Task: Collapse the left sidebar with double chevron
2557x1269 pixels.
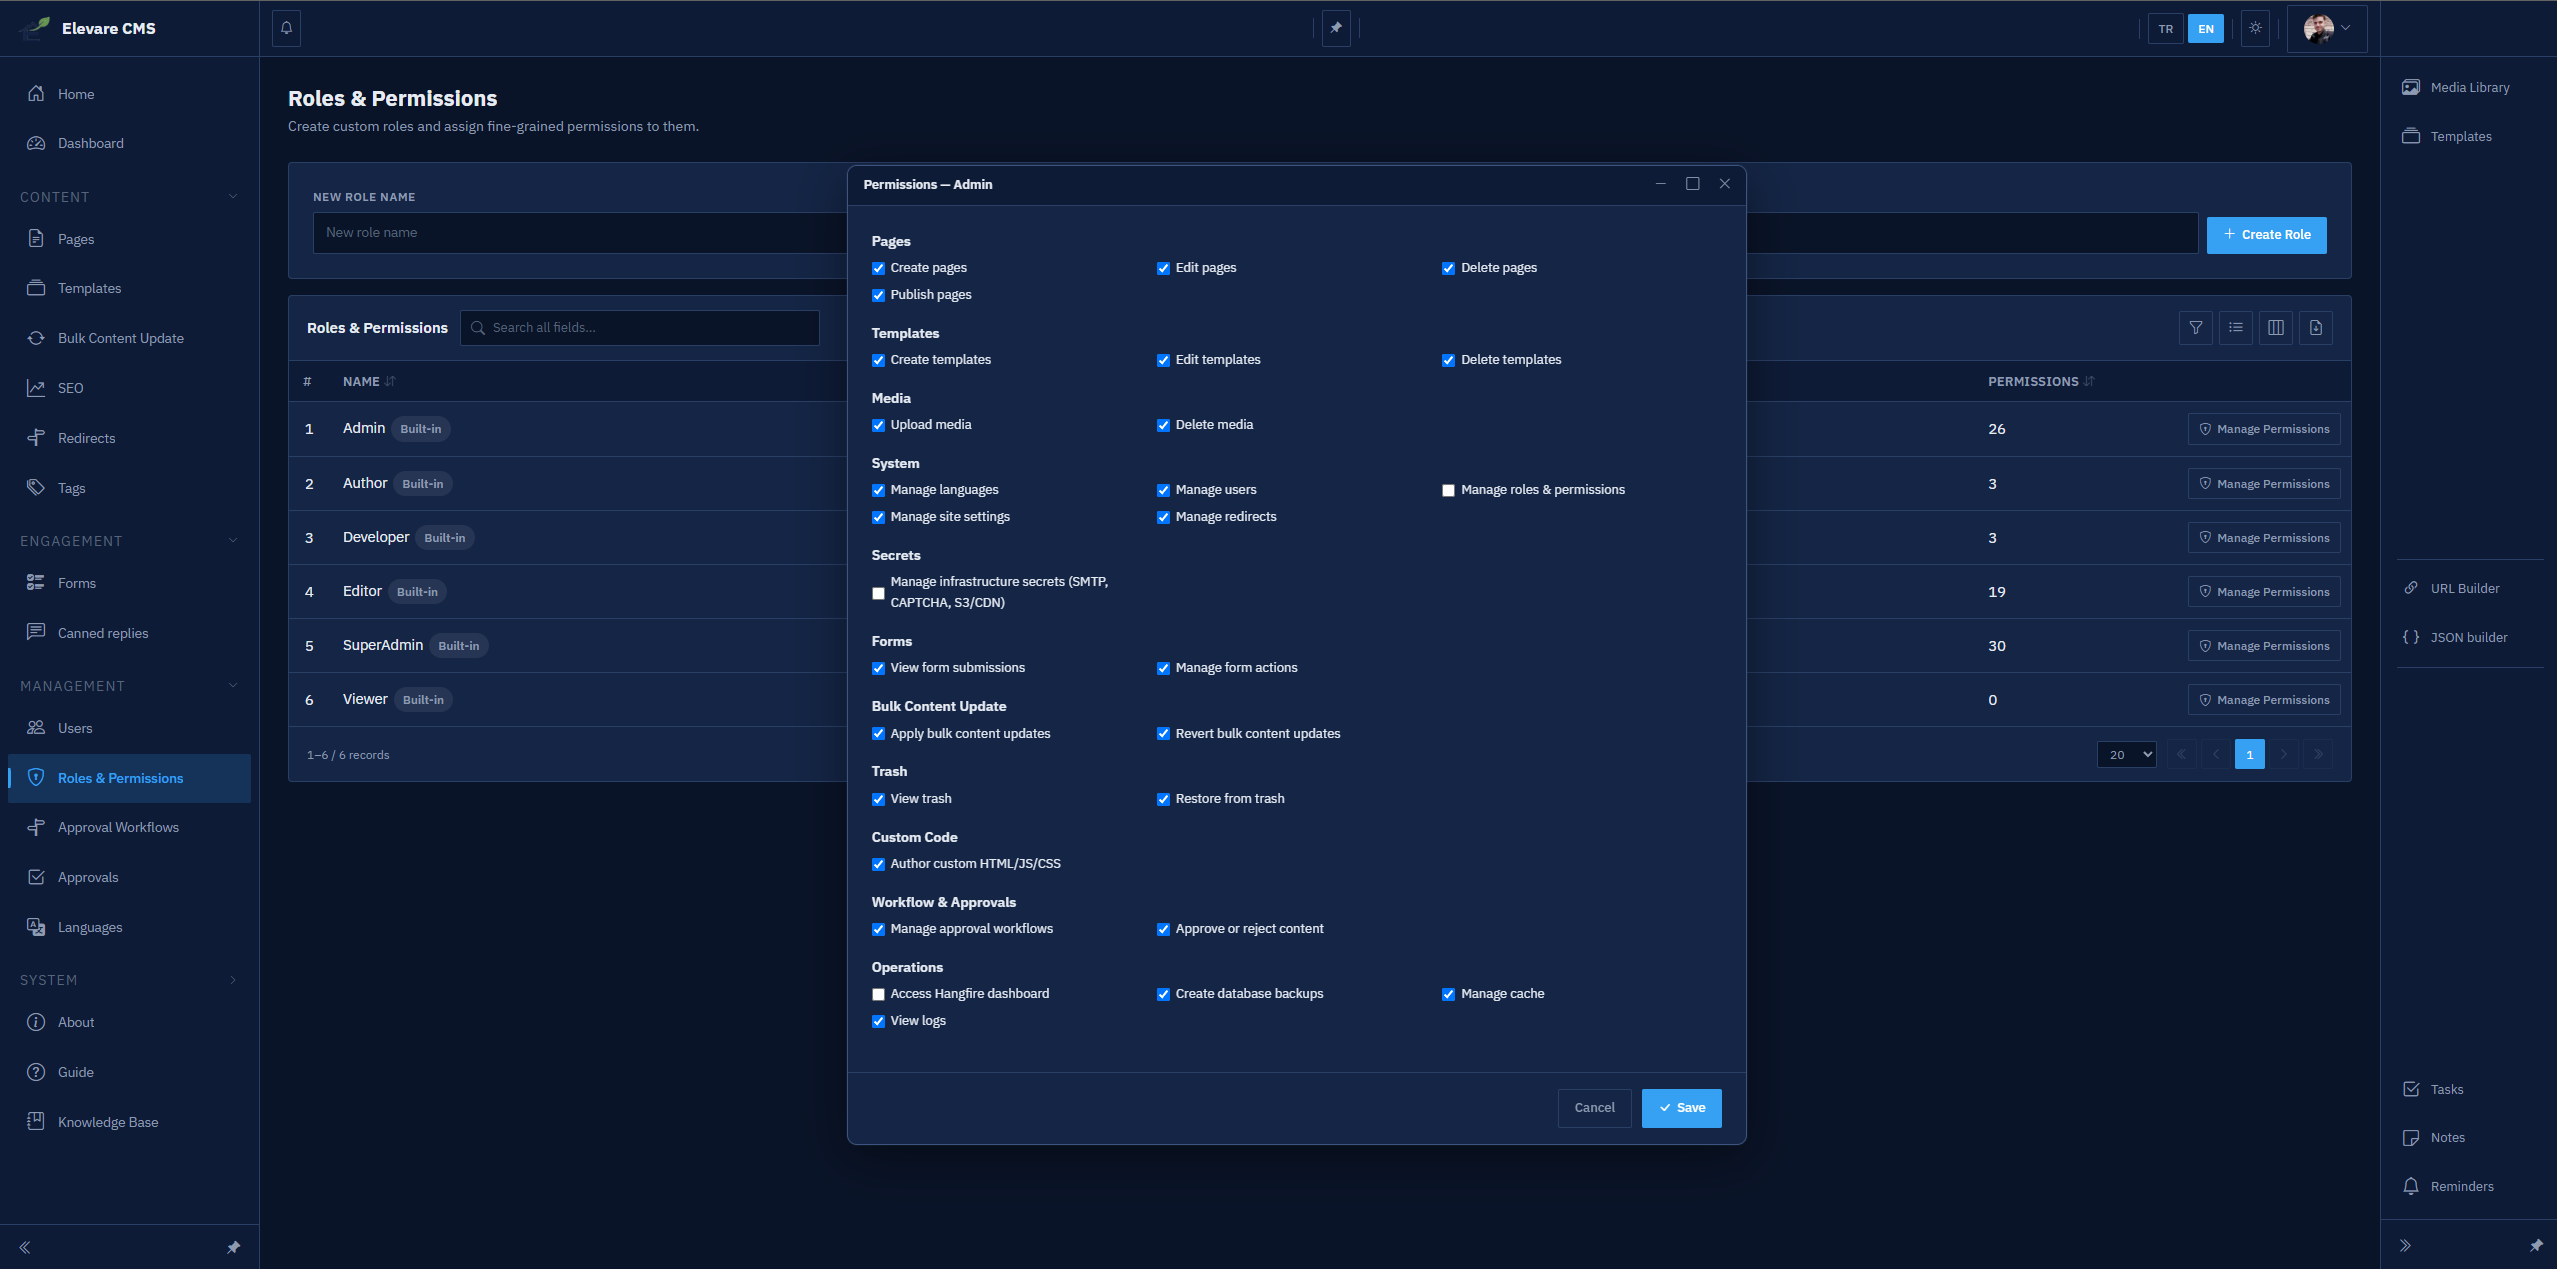Action: click(25, 1247)
